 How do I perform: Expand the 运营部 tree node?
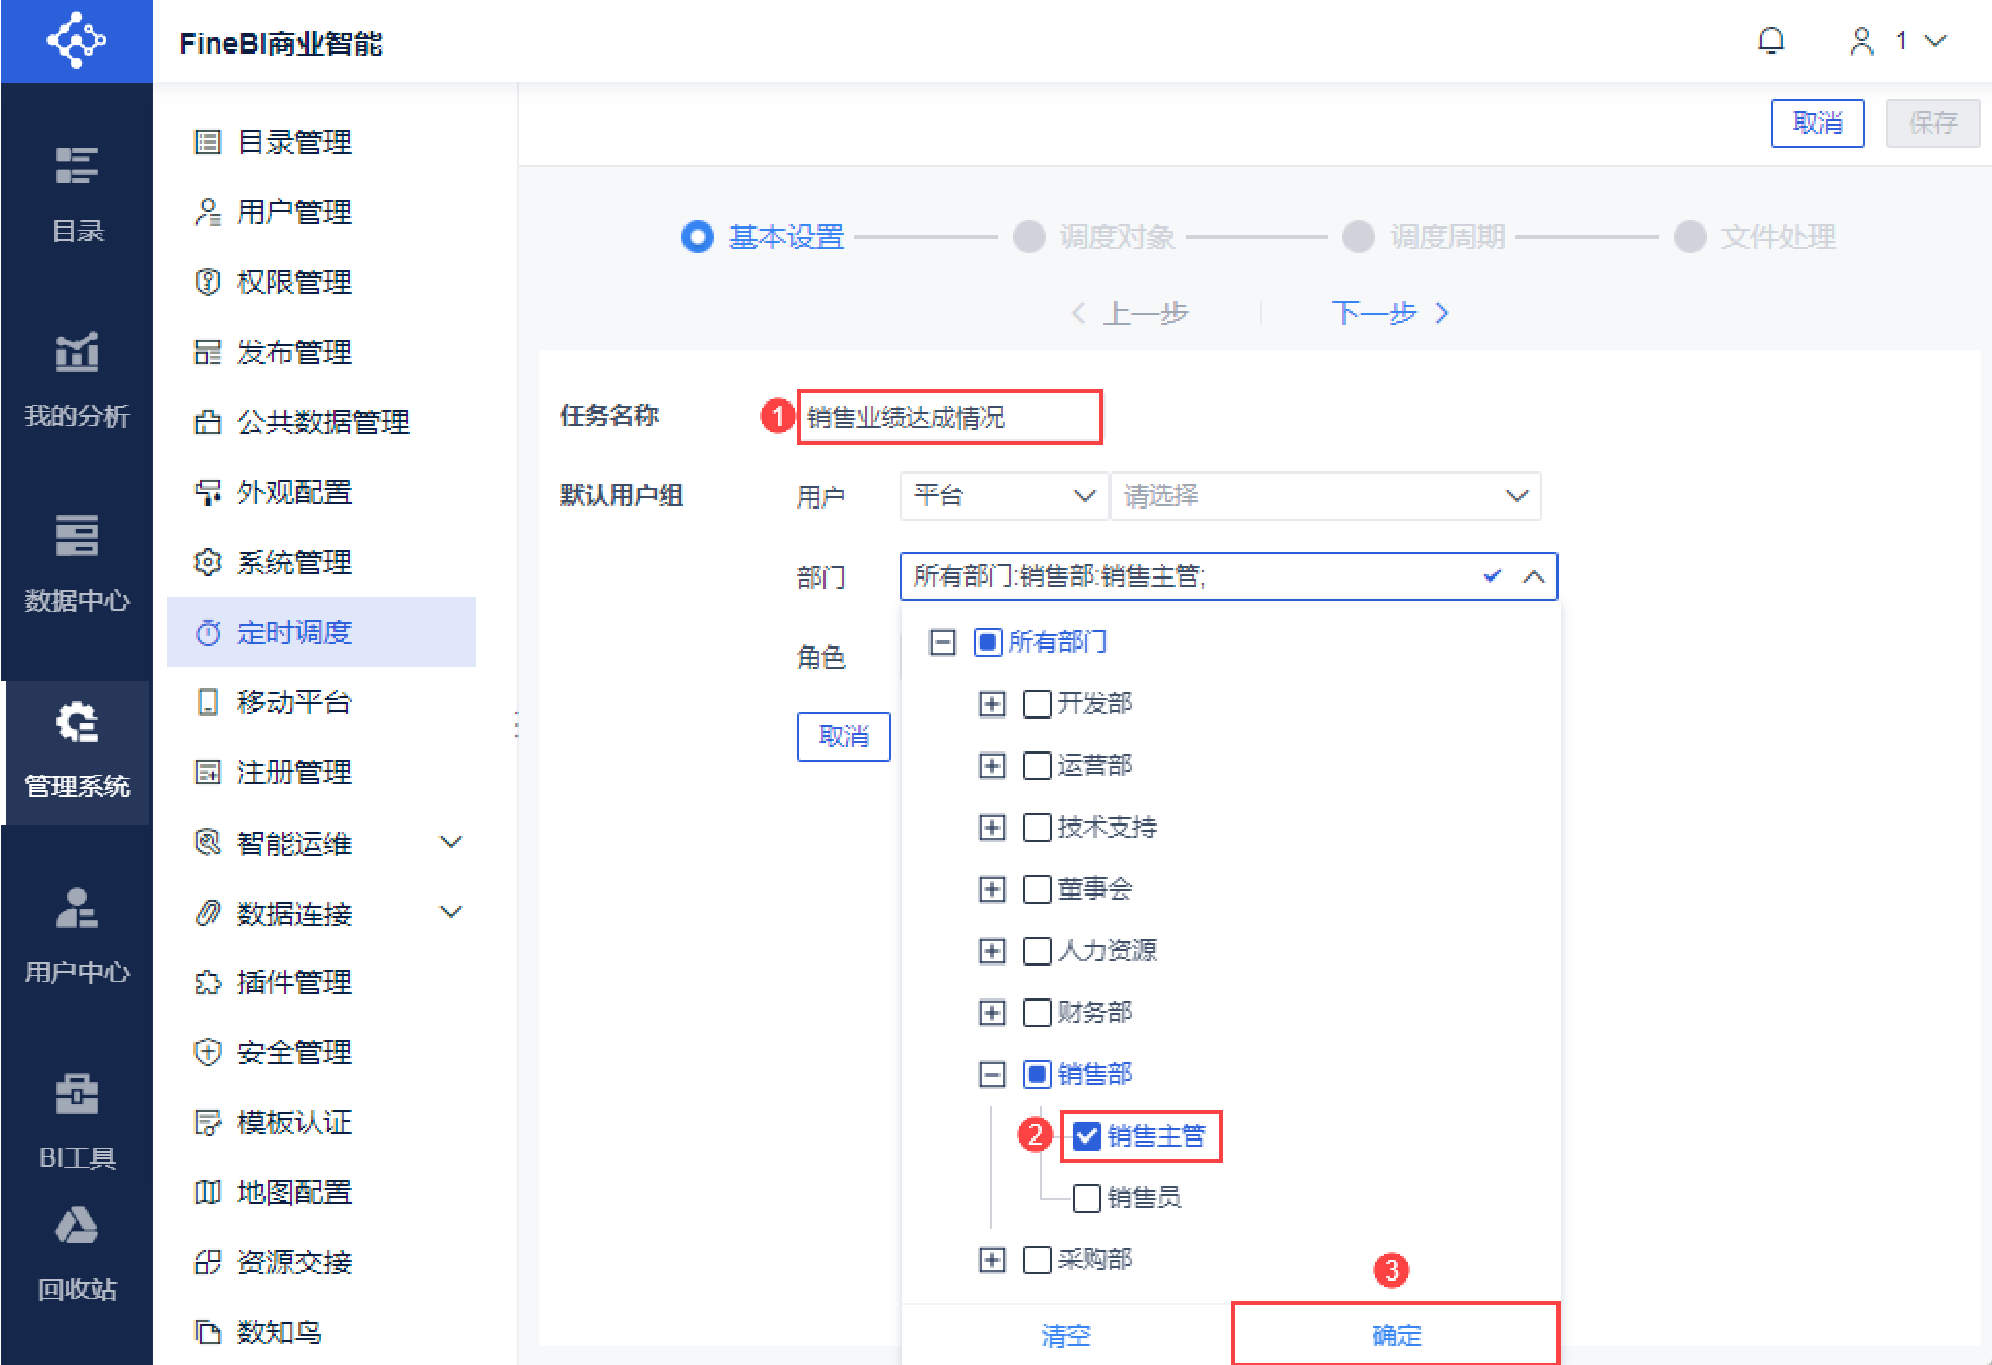(x=991, y=766)
